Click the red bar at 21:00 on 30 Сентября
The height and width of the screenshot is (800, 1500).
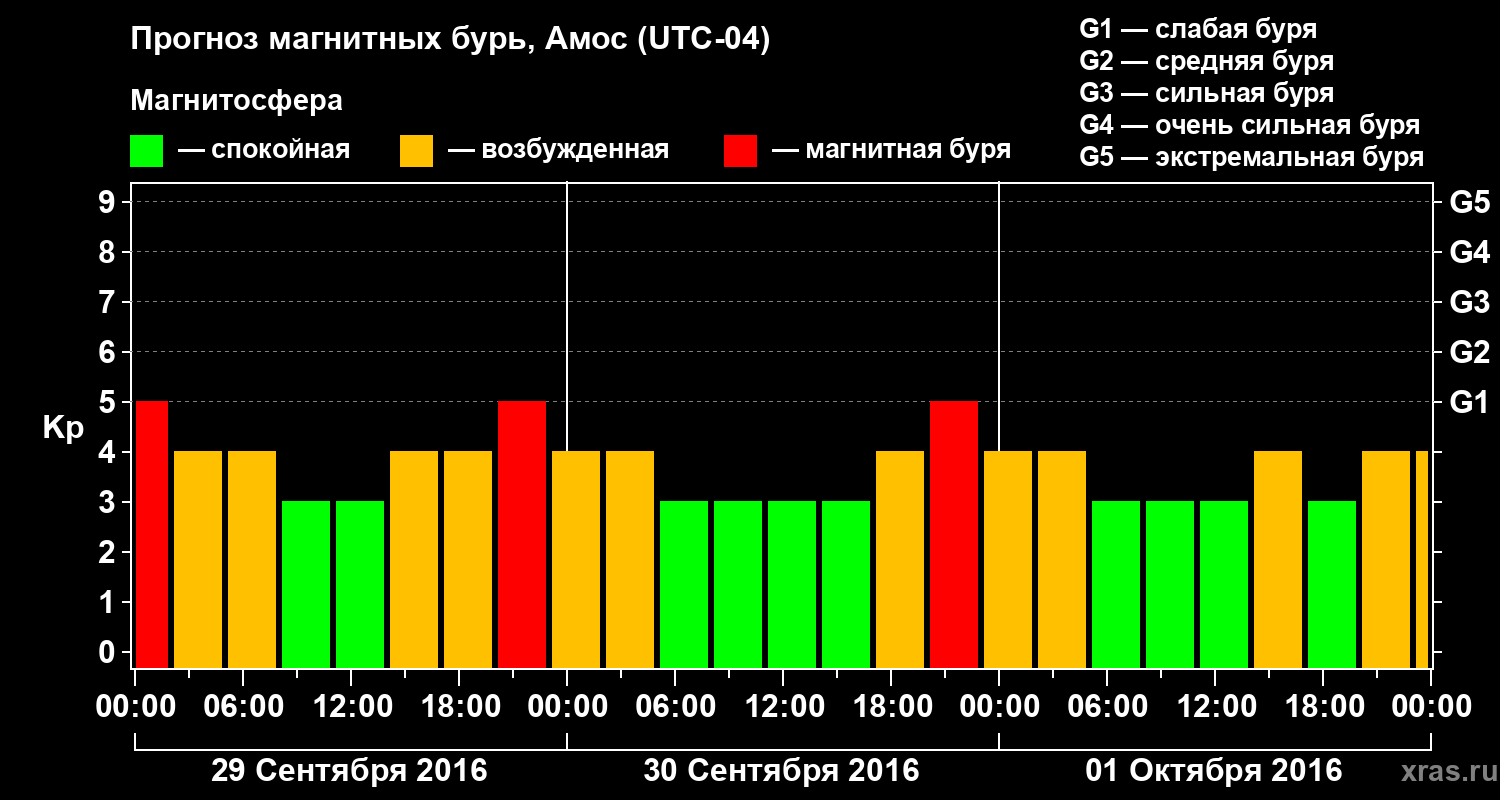954,534
